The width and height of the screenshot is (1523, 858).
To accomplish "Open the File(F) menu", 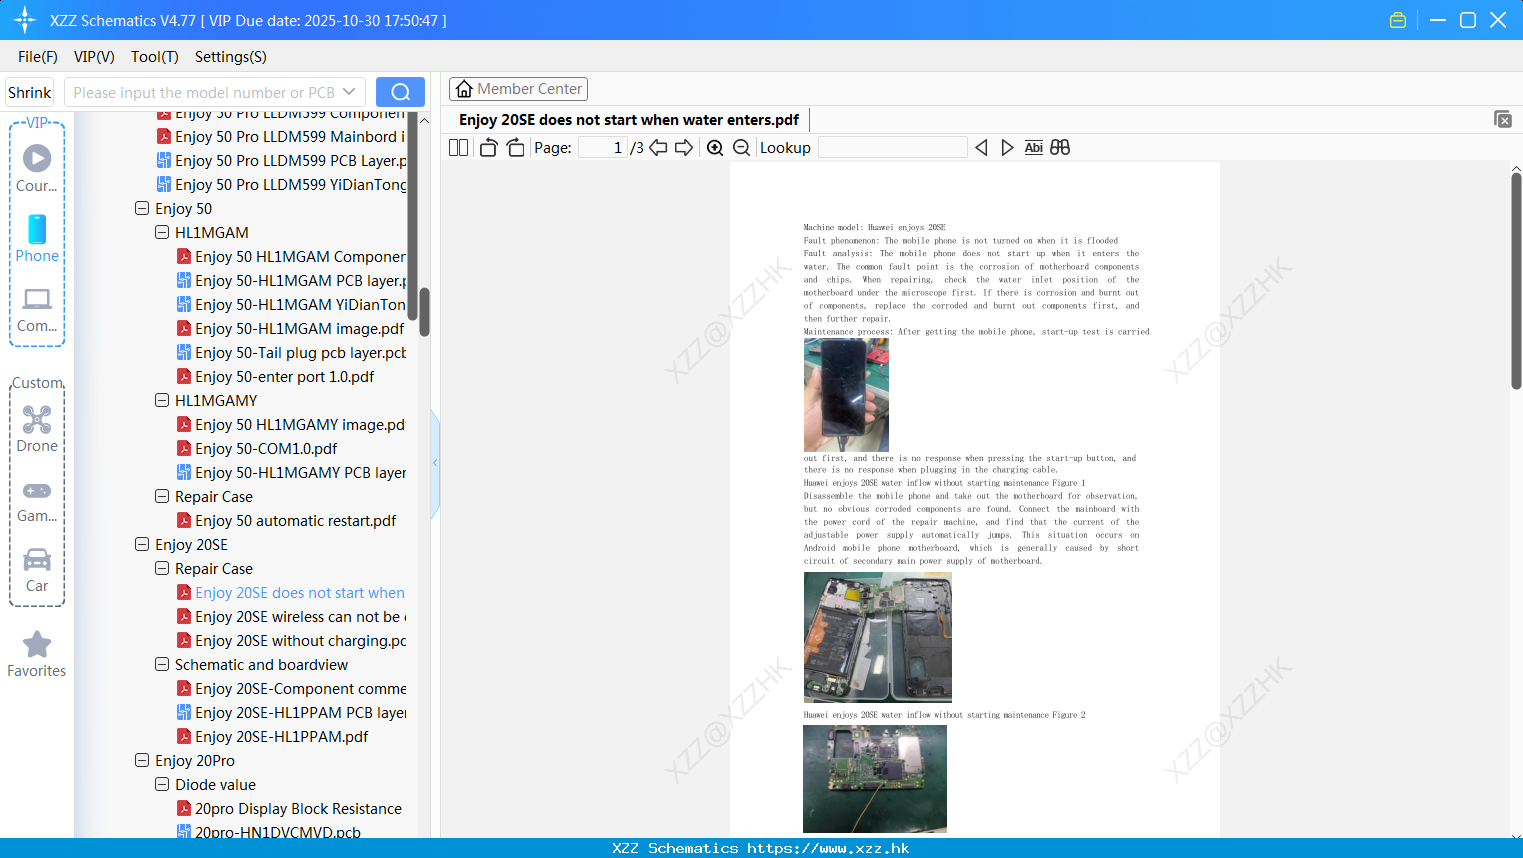I will click(38, 57).
